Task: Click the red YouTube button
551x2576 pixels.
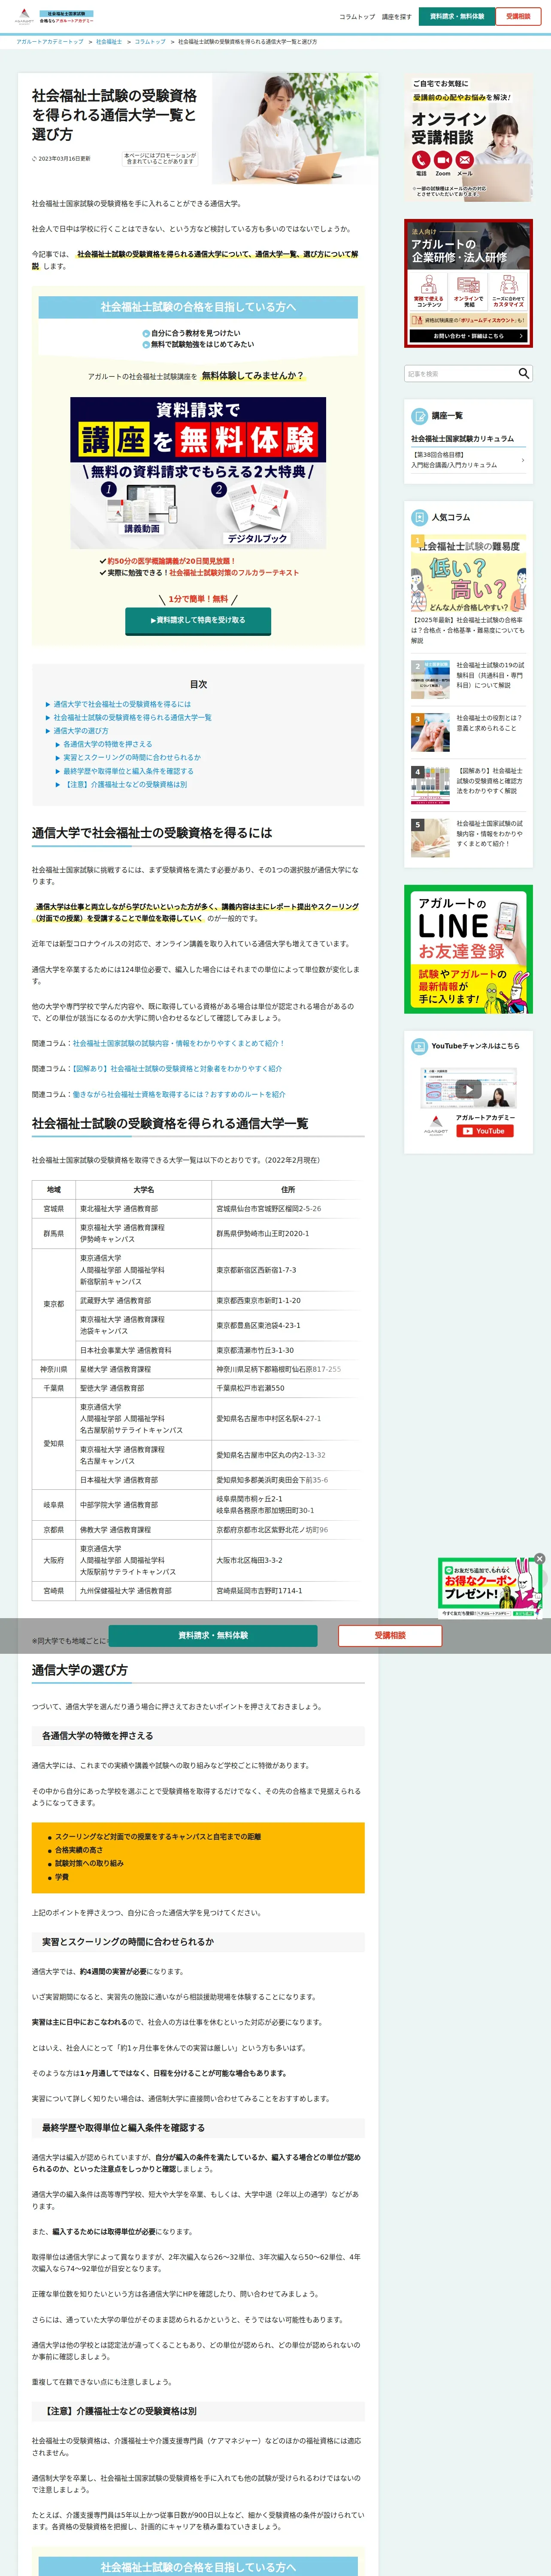Action: 485,1131
